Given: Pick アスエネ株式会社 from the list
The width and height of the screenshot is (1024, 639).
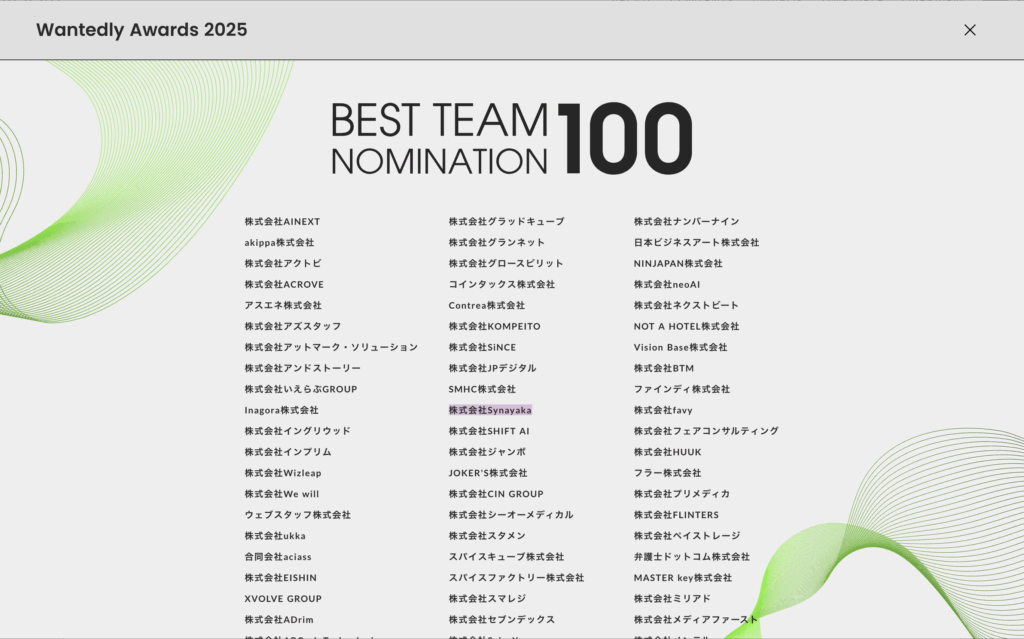Looking at the screenshot, I should tap(283, 305).
